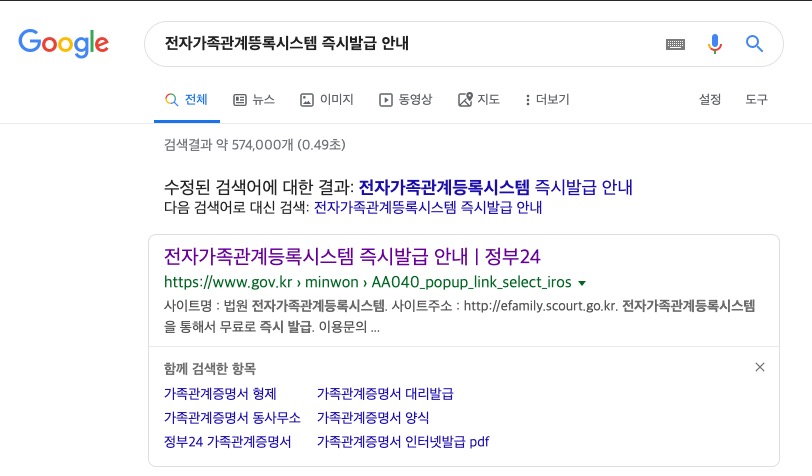Click the www.gov.kr result URL
The height and width of the screenshot is (476, 812).
click(x=367, y=282)
